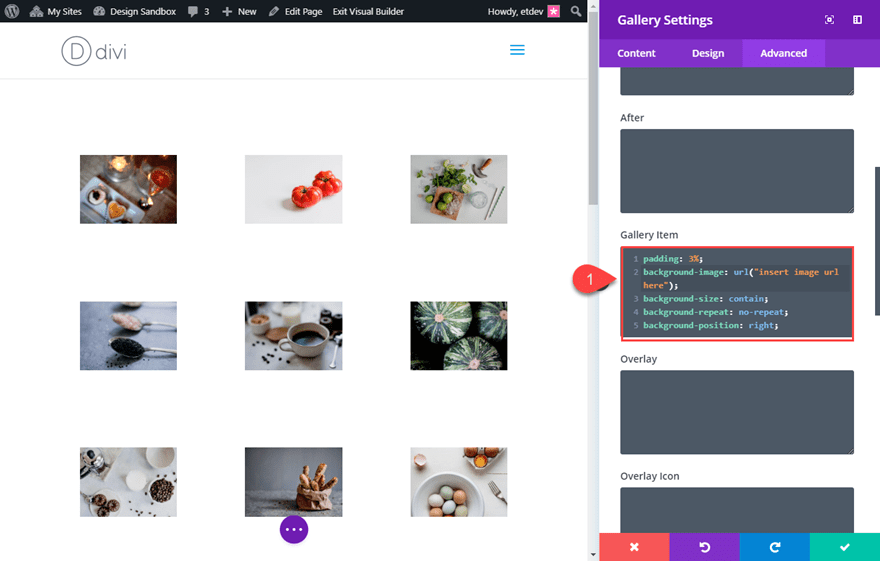Click the snap-to-sidebar icon in Gallery Settings

[x=857, y=20]
